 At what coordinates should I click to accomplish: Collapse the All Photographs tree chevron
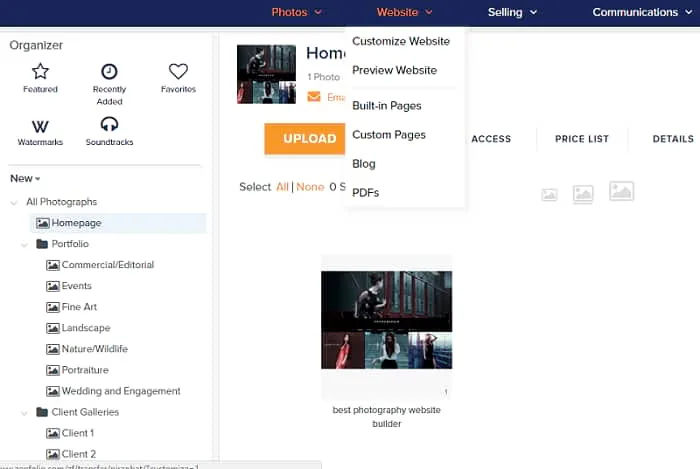tap(14, 203)
